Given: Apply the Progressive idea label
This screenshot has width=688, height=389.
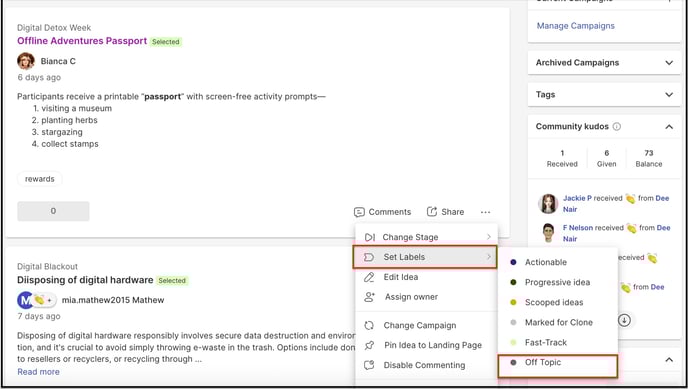Looking at the screenshot, I should [558, 282].
